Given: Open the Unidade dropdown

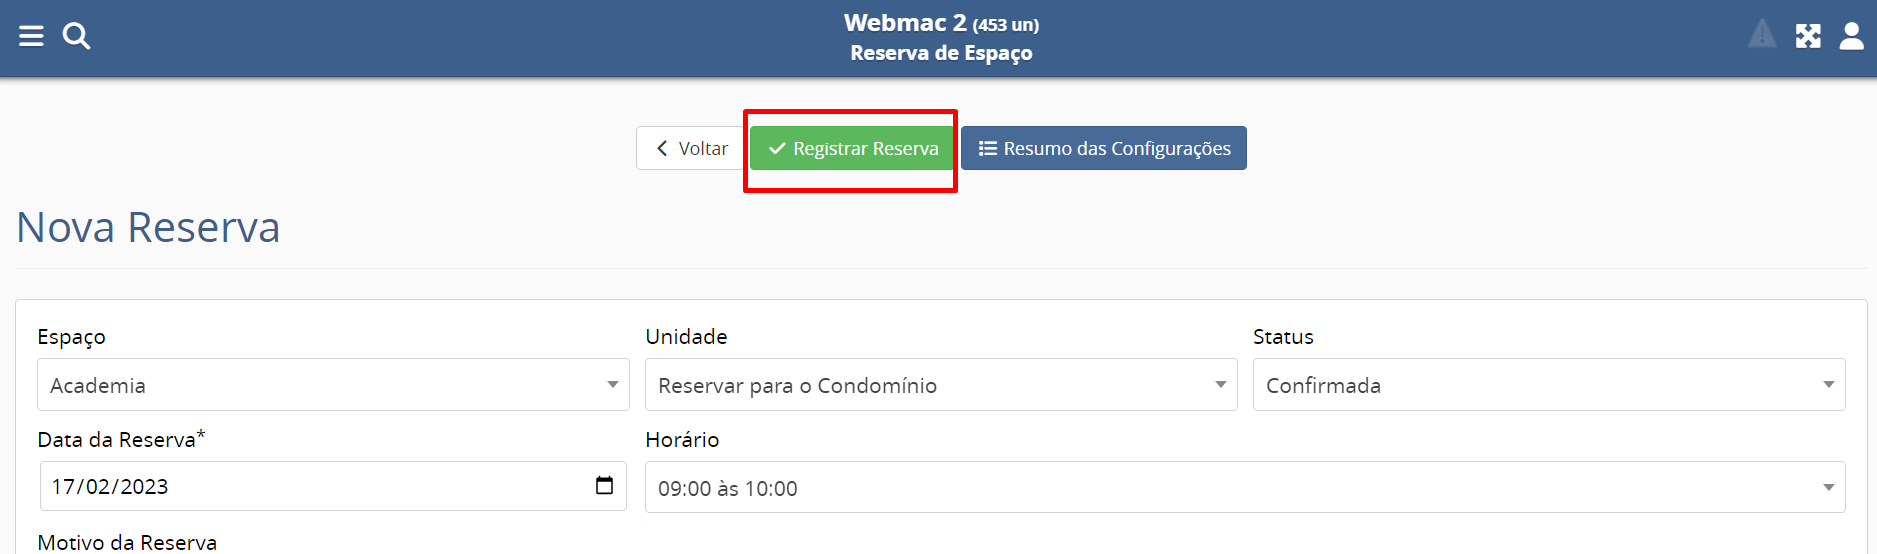Looking at the screenshot, I should pos(941,385).
